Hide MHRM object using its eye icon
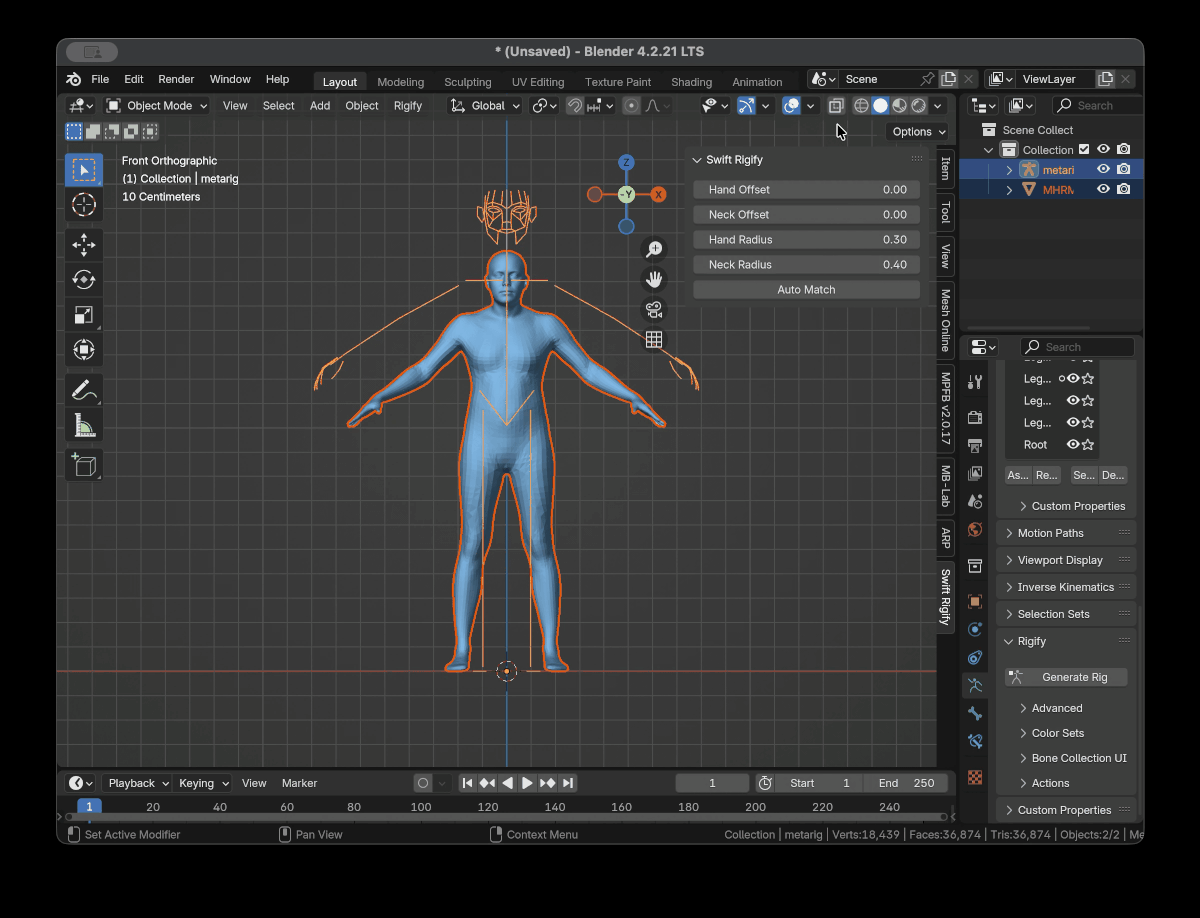1200x918 pixels. (1103, 189)
